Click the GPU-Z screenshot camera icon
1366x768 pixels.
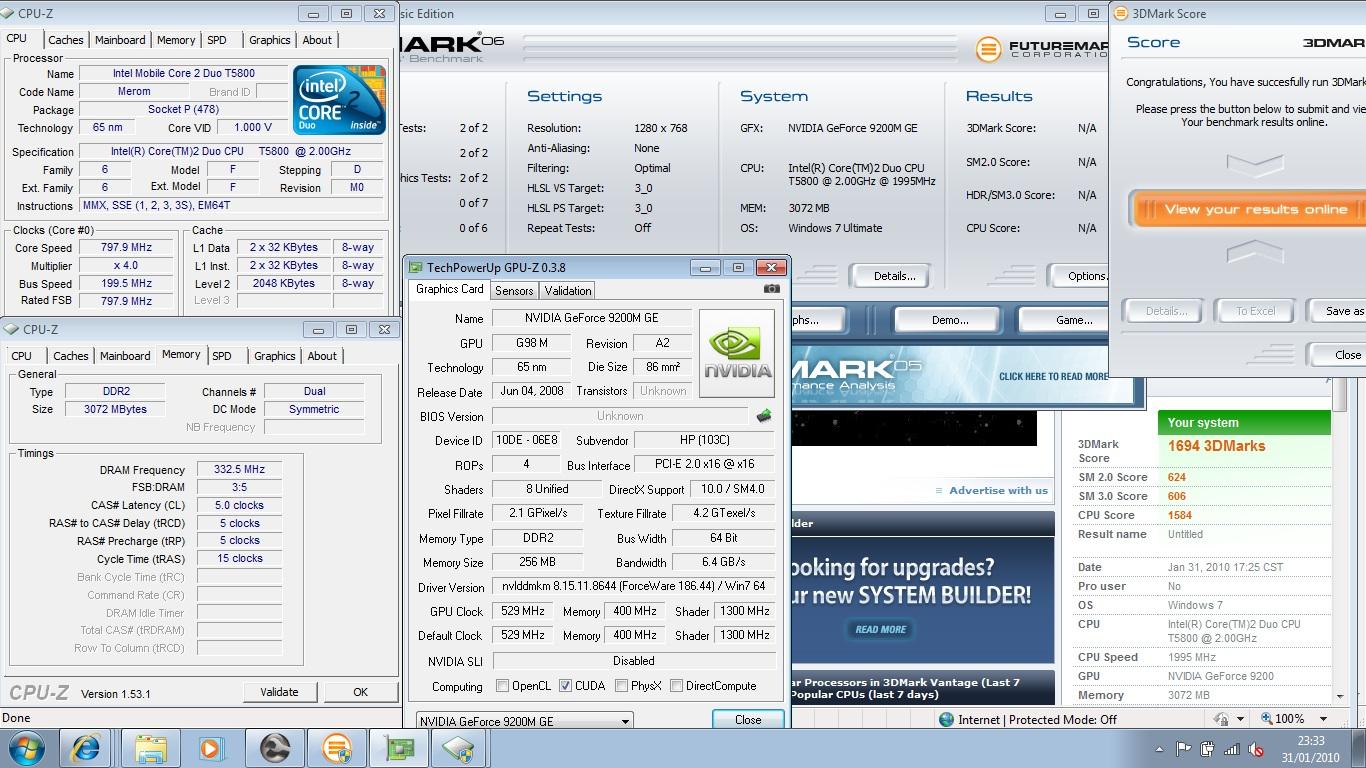point(771,289)
